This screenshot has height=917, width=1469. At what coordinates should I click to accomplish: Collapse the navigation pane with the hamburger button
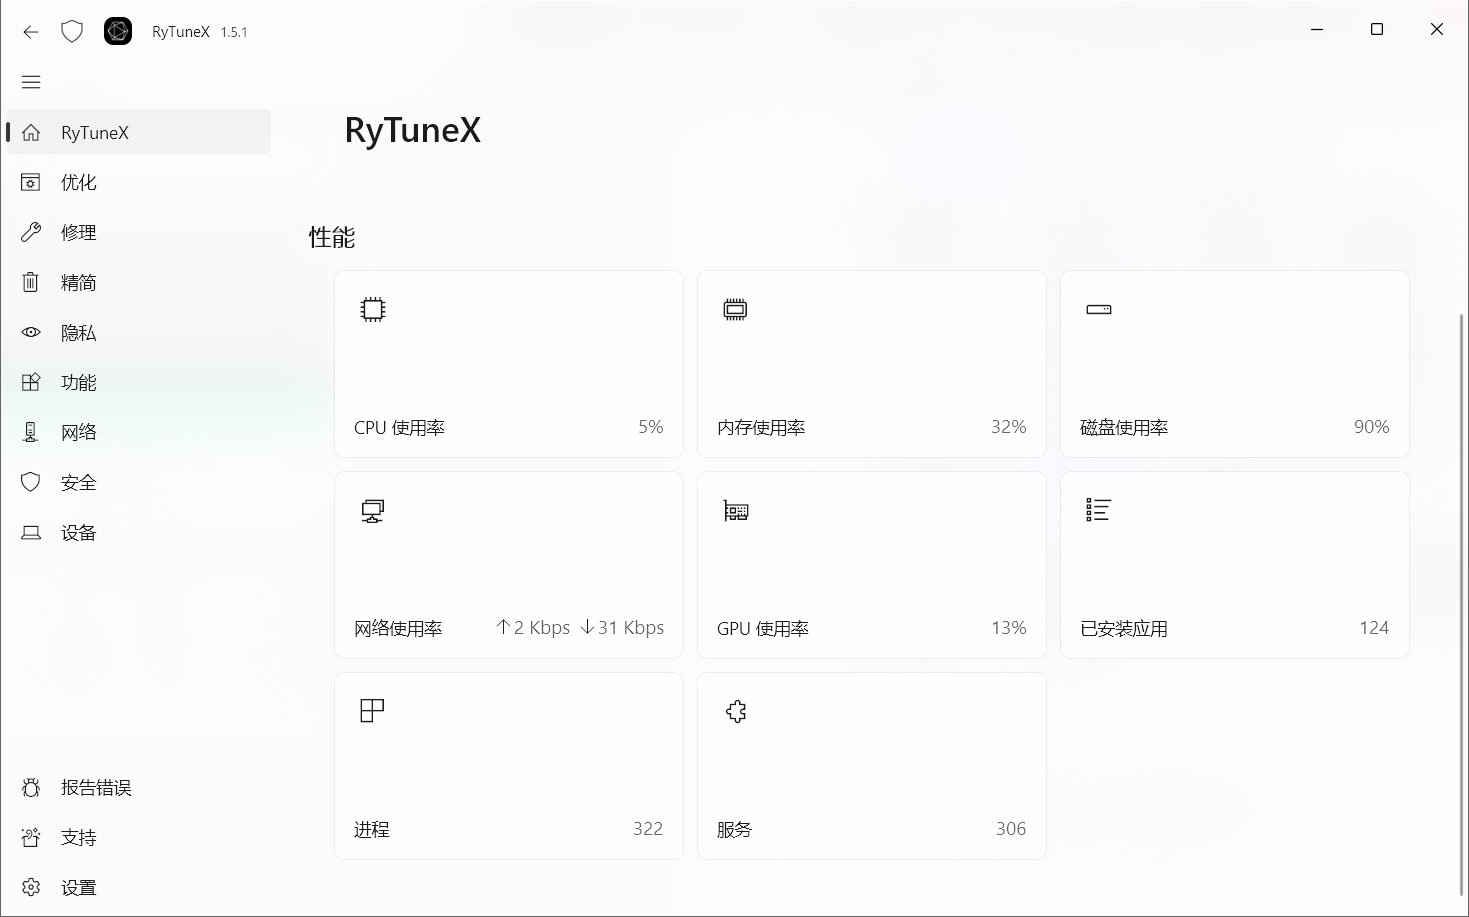31,81
